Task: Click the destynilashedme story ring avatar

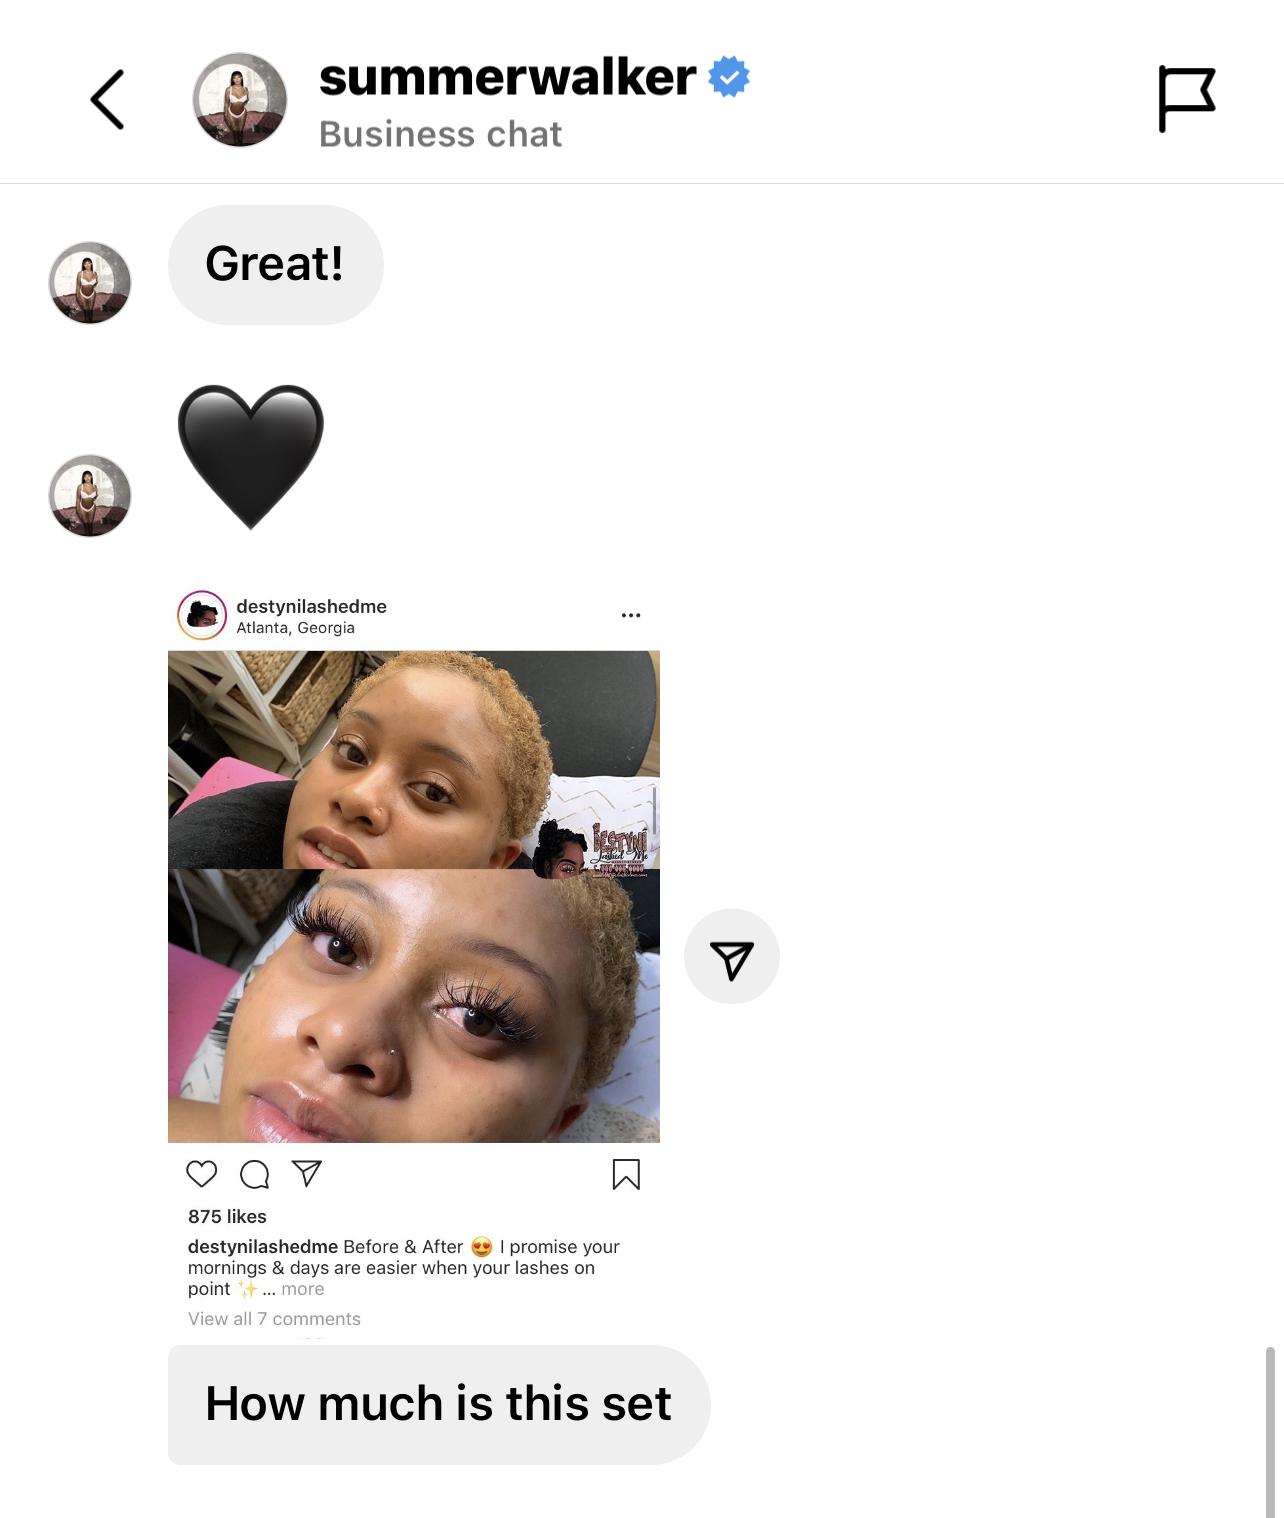Action: point(202,615)
